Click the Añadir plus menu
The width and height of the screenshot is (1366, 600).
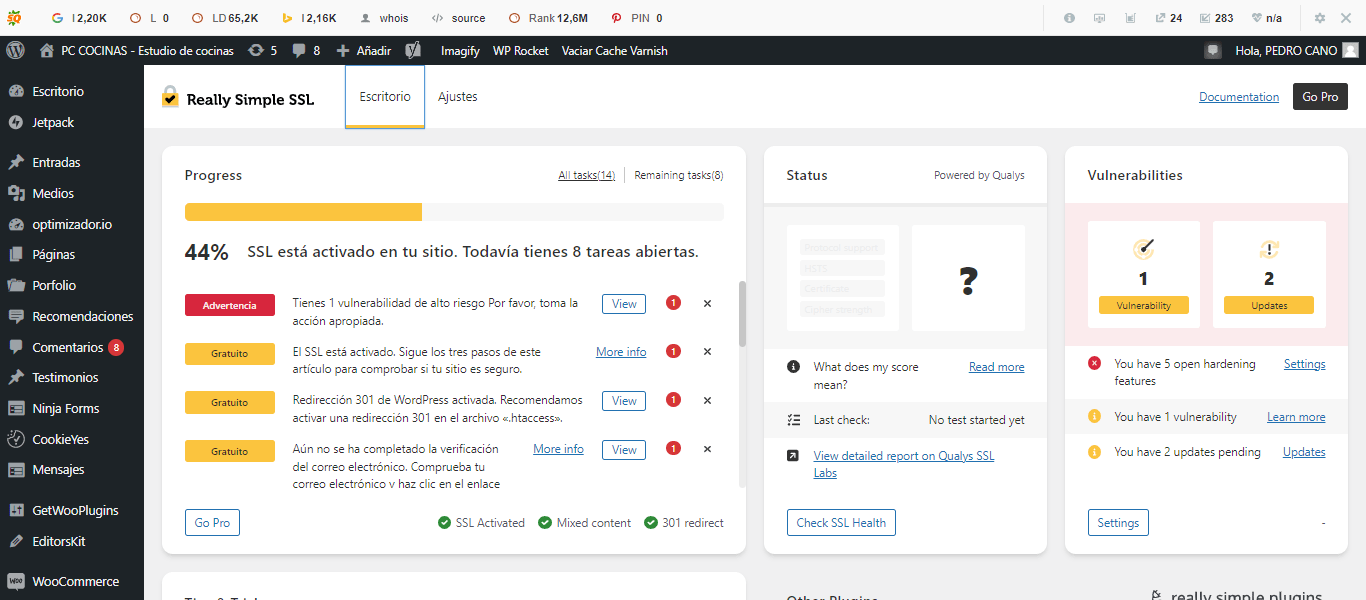(363, 50)
